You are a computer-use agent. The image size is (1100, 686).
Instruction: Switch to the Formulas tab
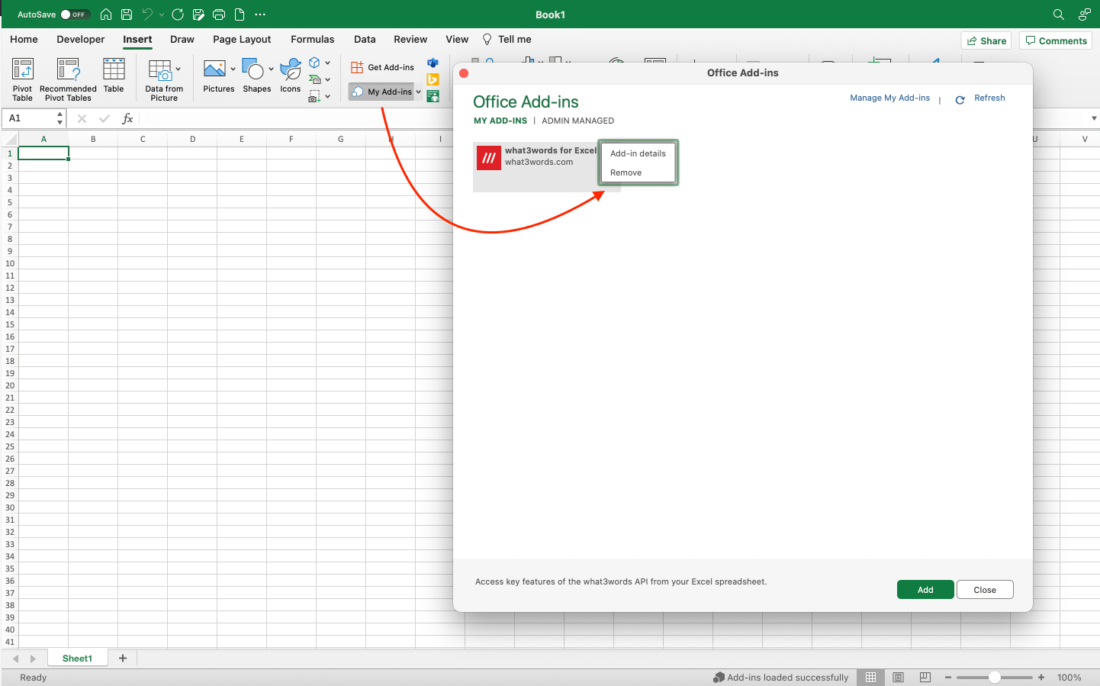tap(312, 39)
